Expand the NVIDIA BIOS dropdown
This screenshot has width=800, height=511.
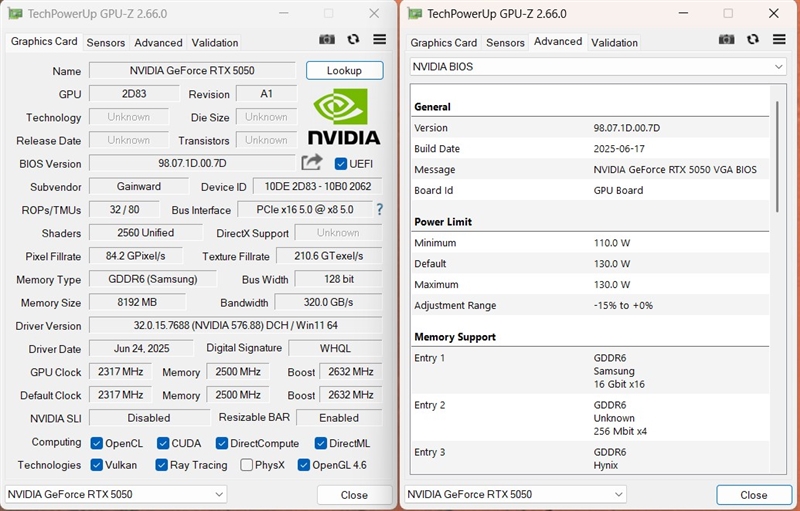598,66
